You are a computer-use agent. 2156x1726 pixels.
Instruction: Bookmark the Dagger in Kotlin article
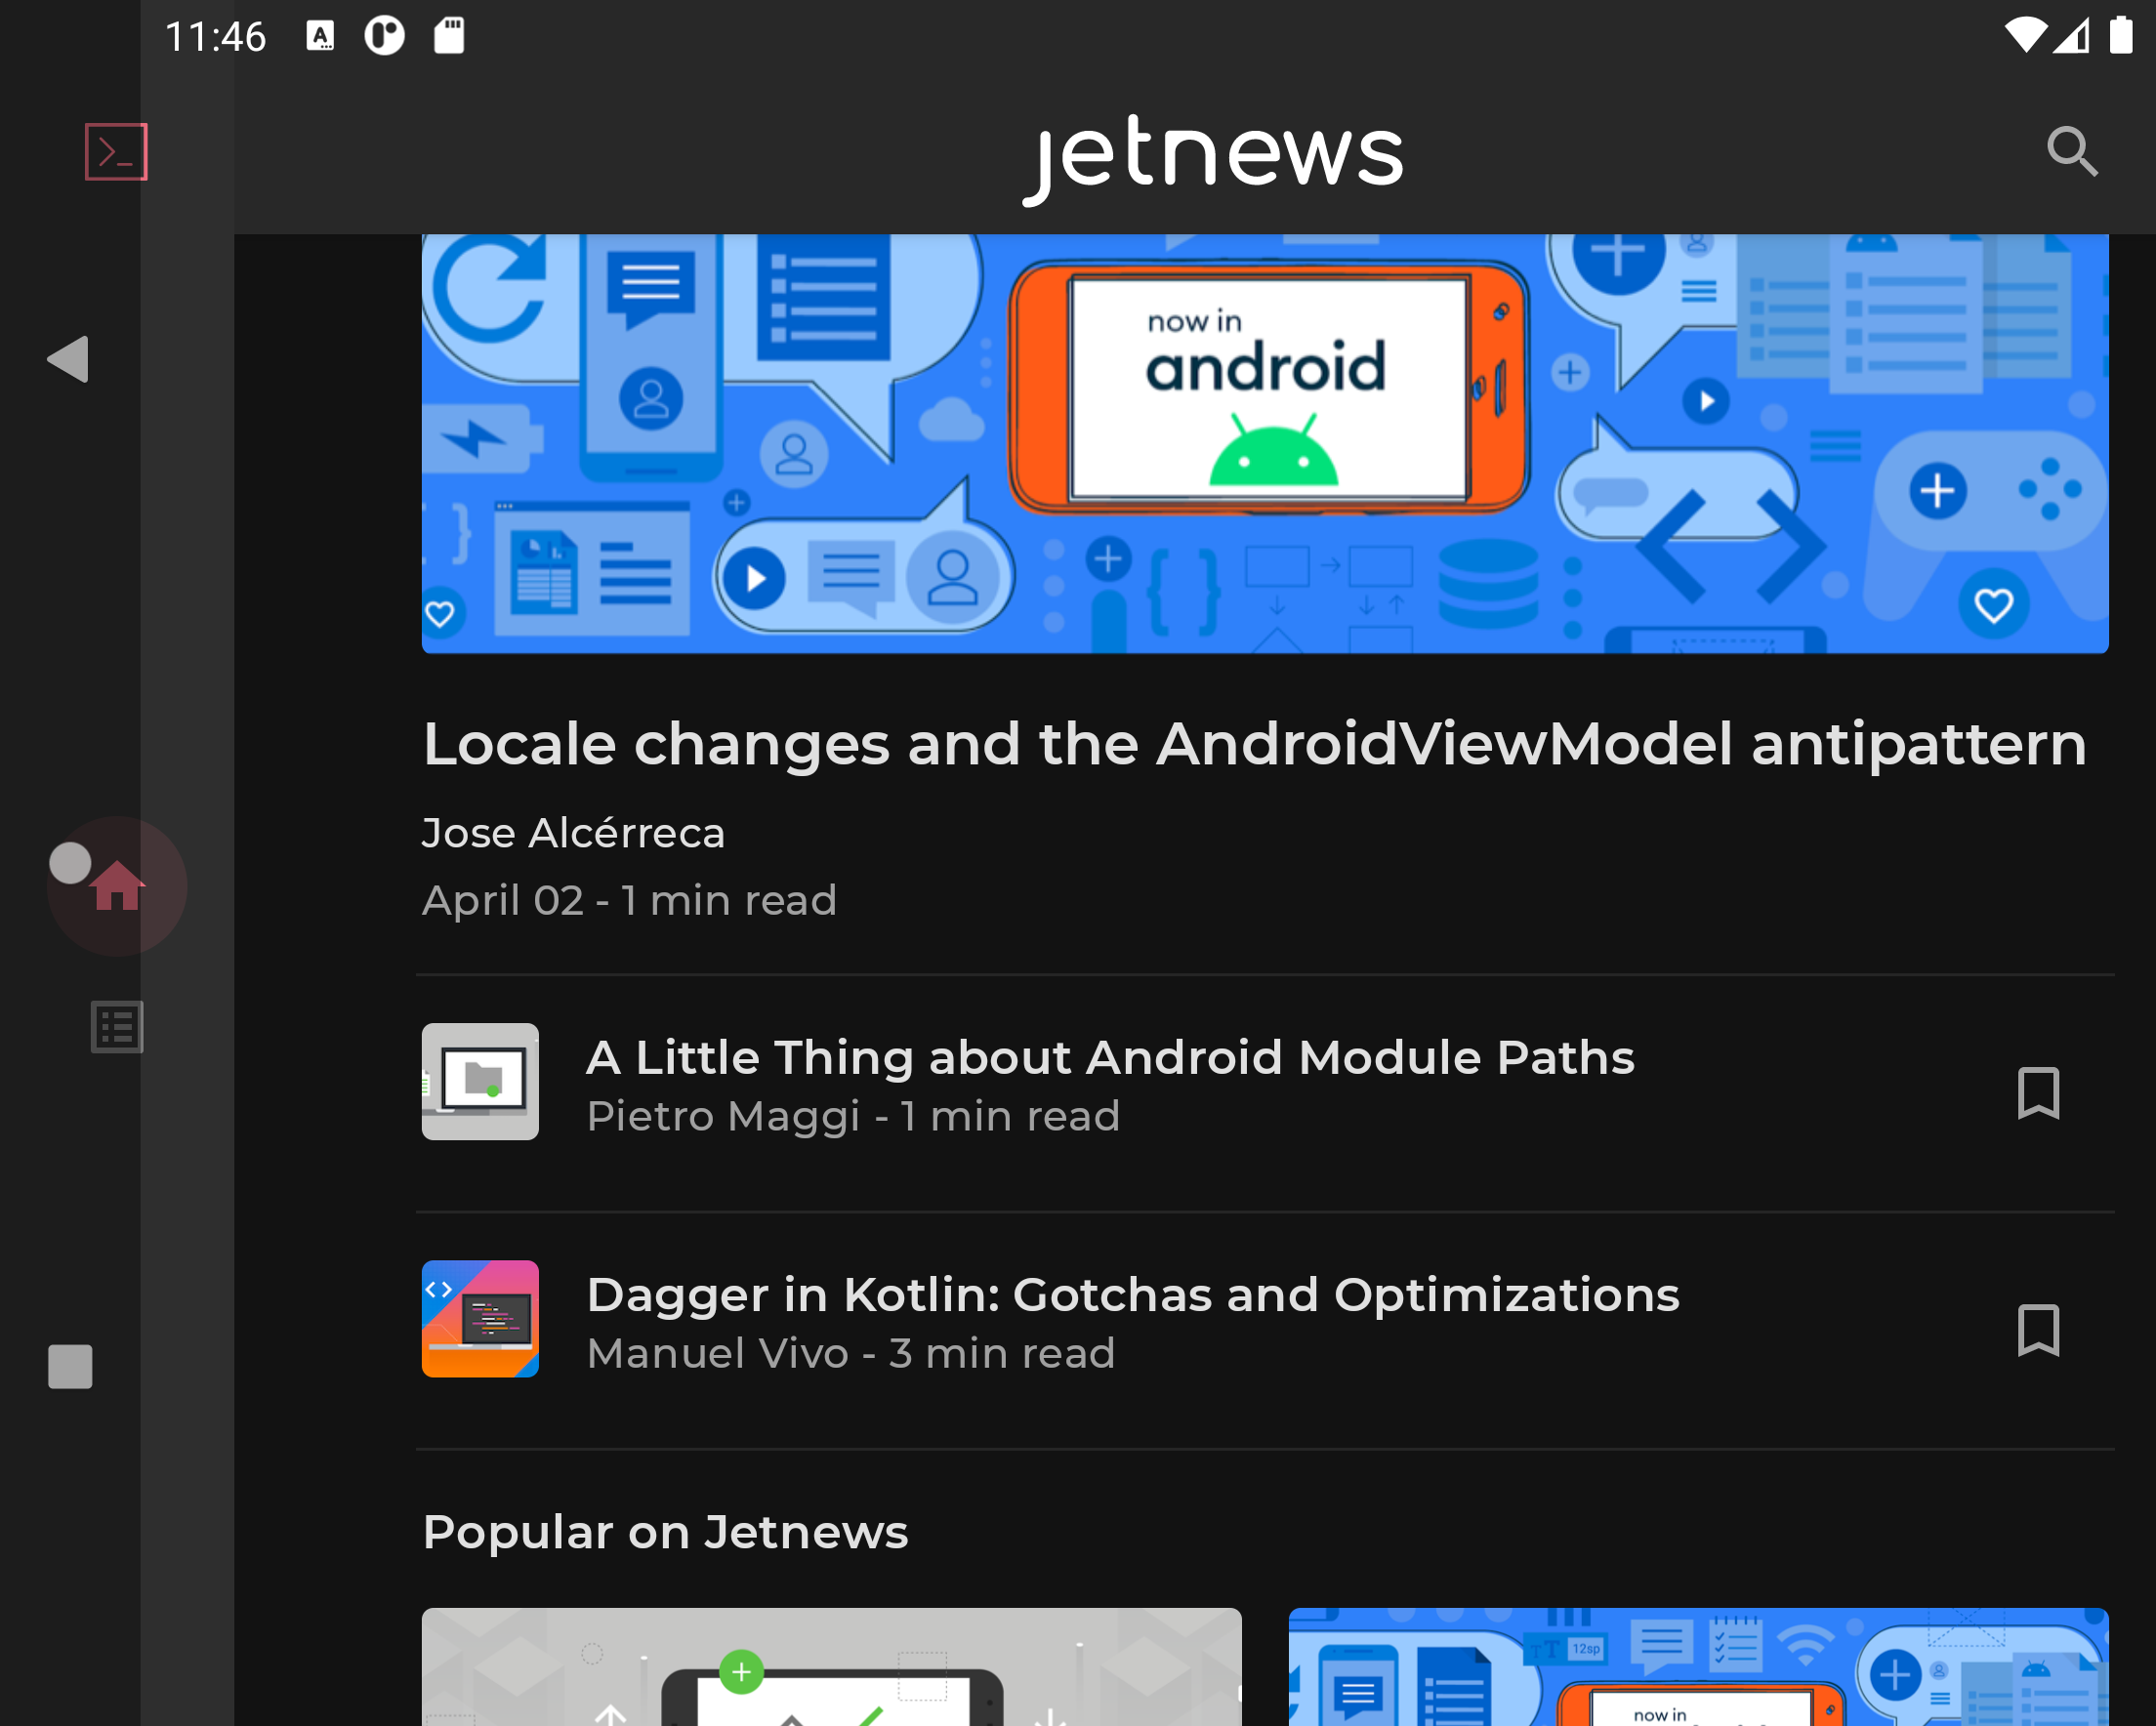click(x=2040, y=1332)
